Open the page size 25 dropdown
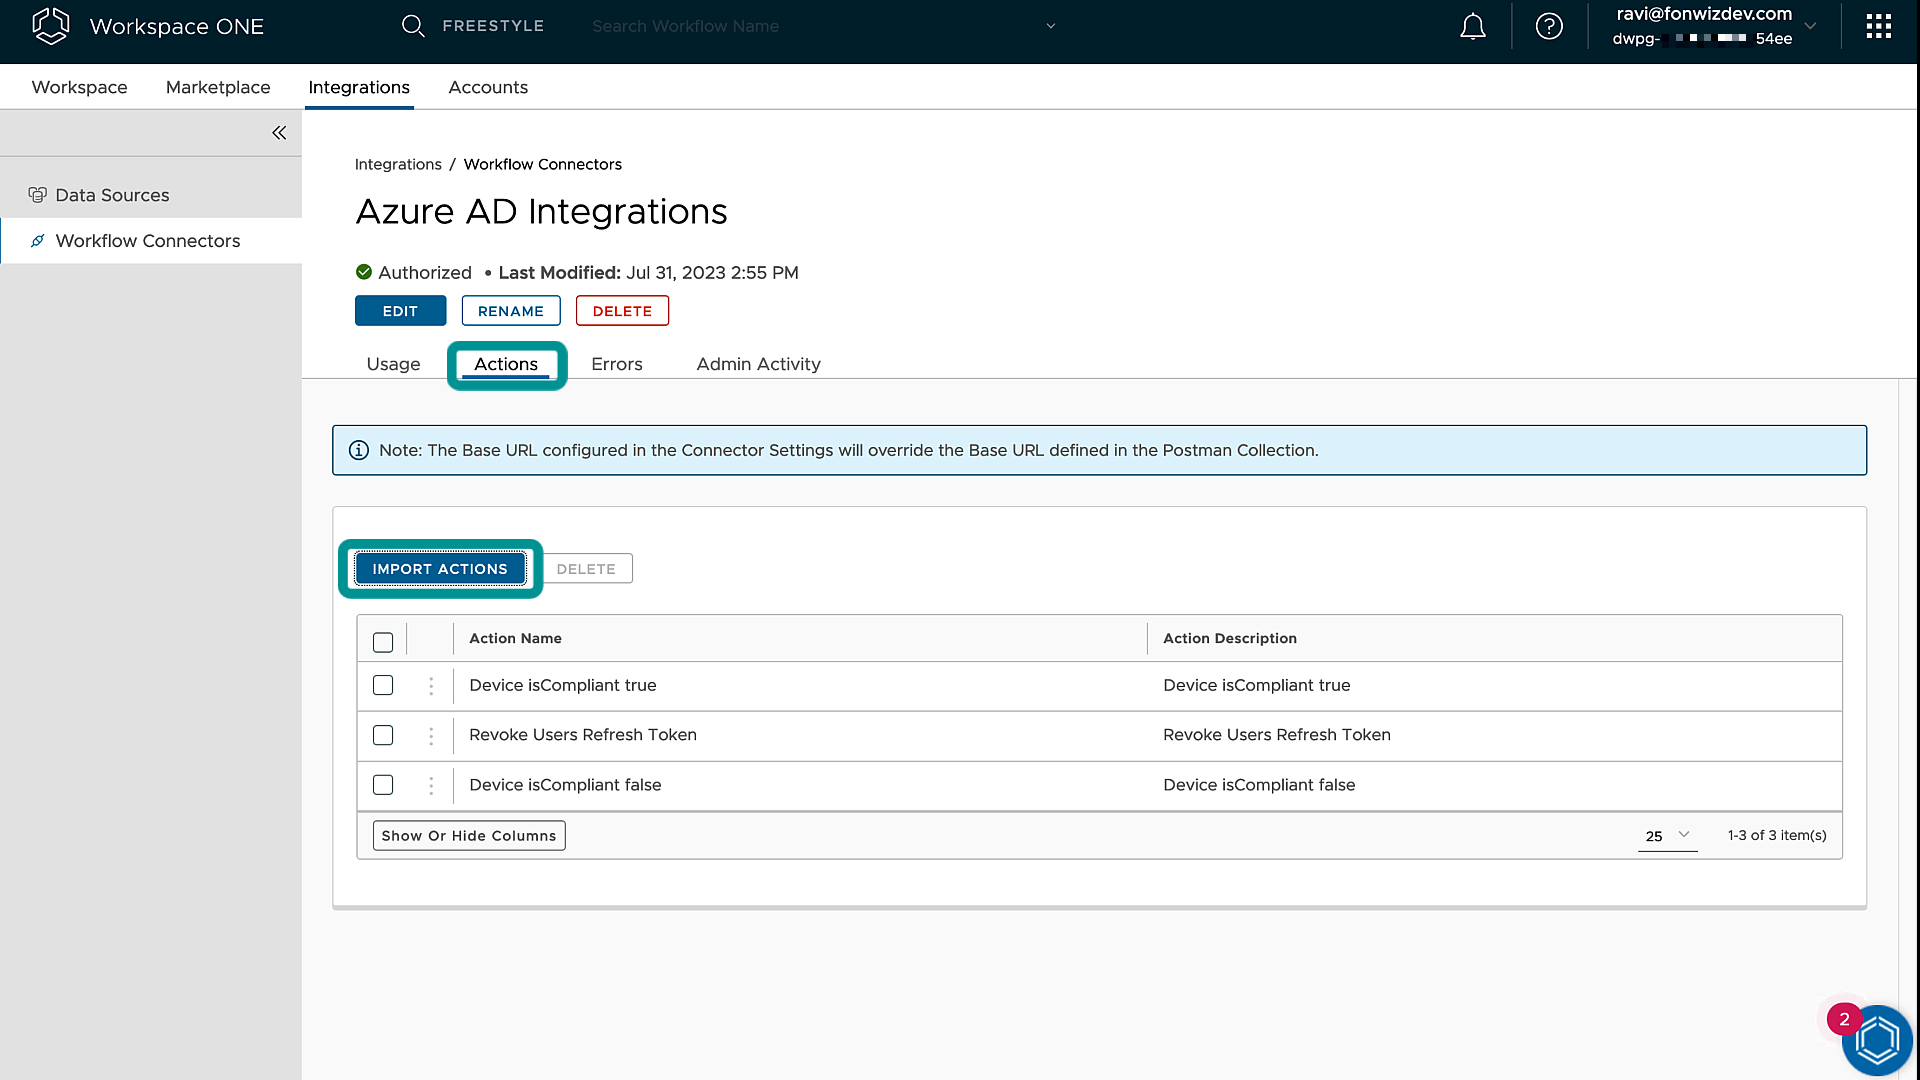The width and height of the screenshot is (1920, 1080). 1667,836
